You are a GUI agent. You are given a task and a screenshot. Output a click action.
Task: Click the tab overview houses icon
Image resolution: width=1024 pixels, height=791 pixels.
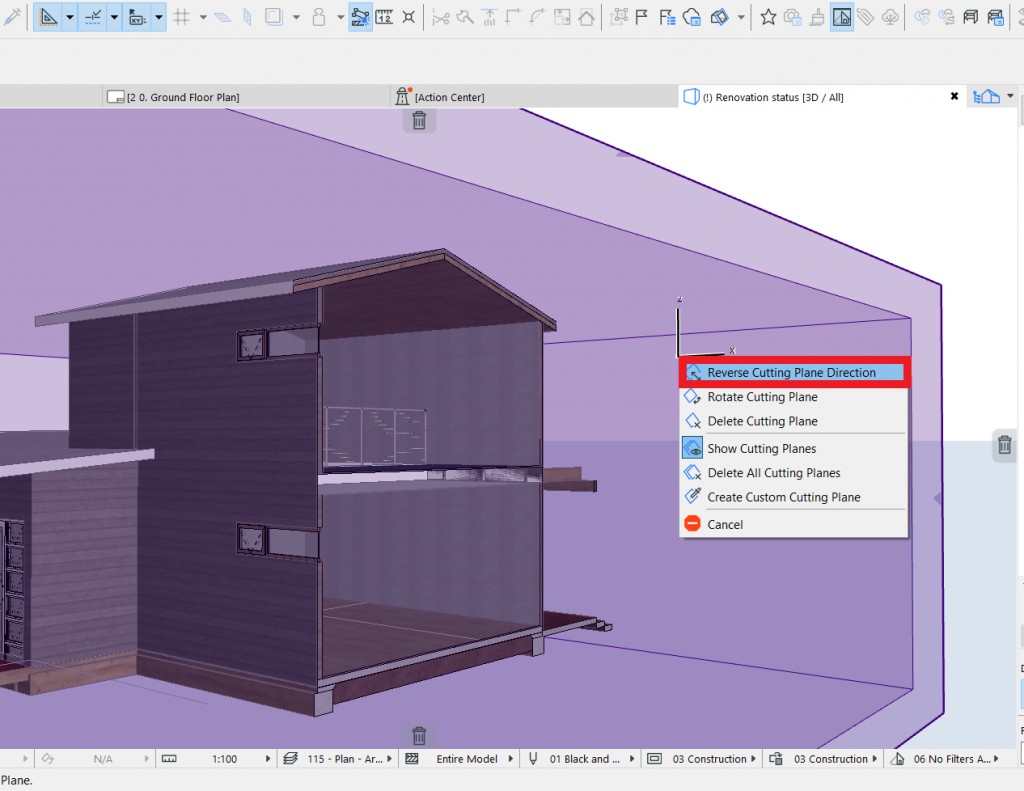986,97
